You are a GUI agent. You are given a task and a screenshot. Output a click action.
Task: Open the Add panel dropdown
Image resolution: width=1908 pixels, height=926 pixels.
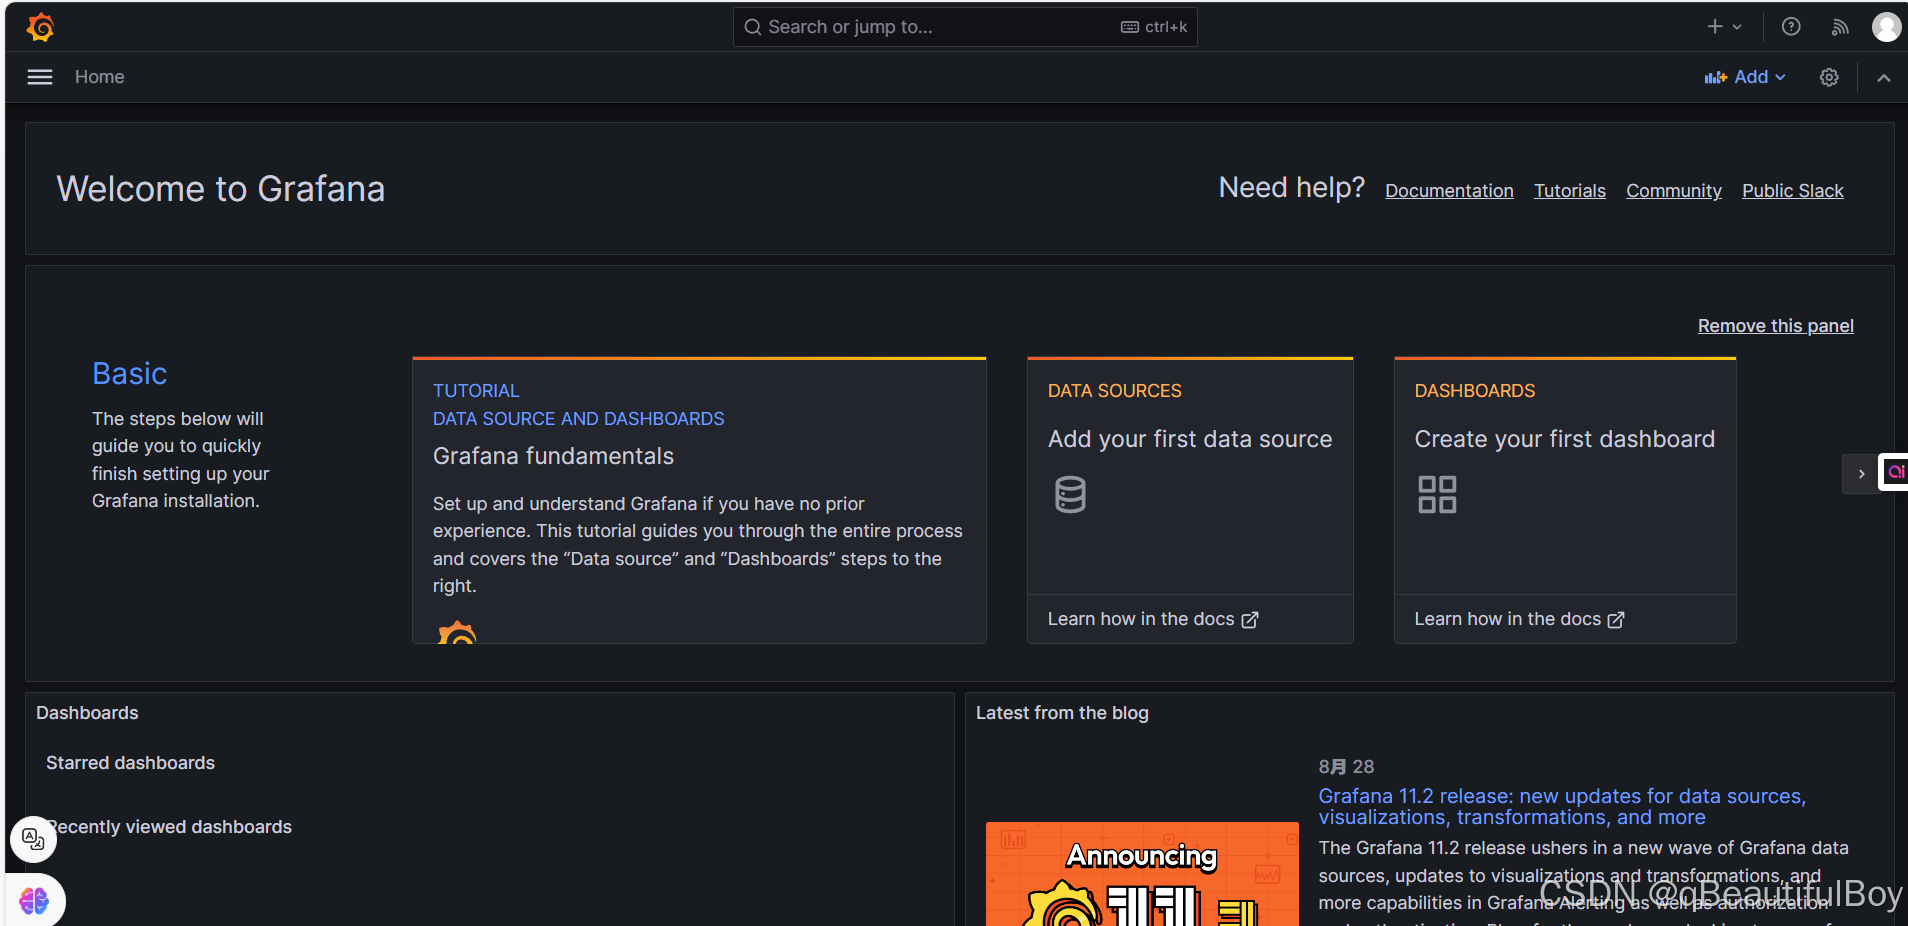(1745, 77)
